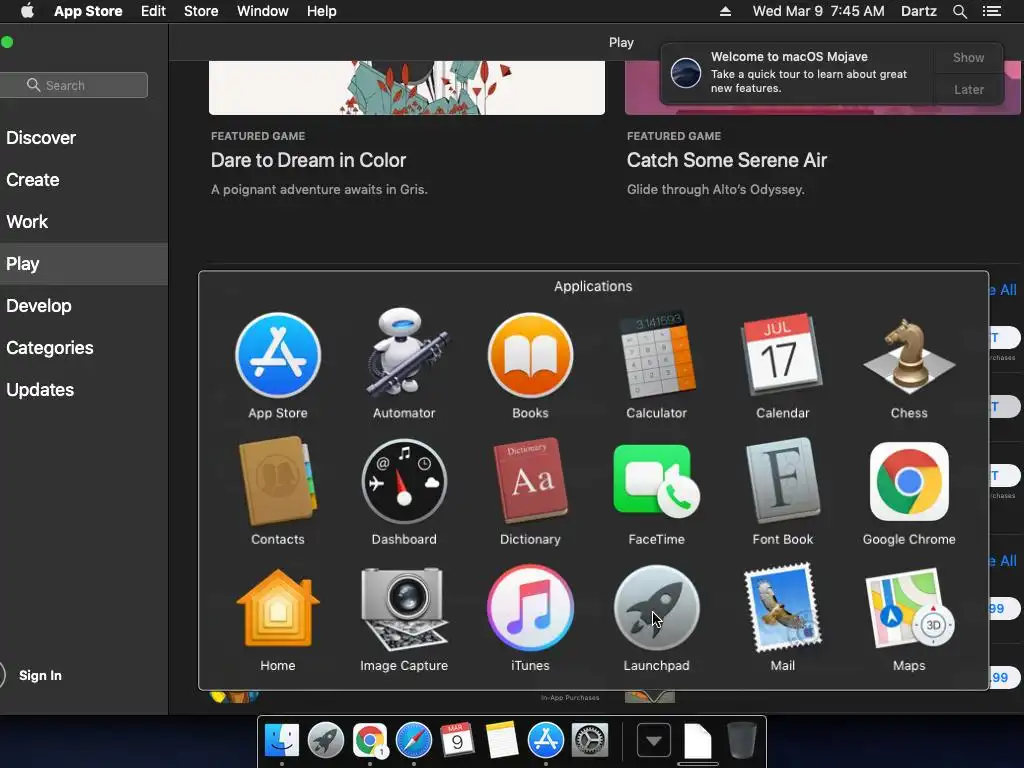Select Create in the sidebar

33,180
